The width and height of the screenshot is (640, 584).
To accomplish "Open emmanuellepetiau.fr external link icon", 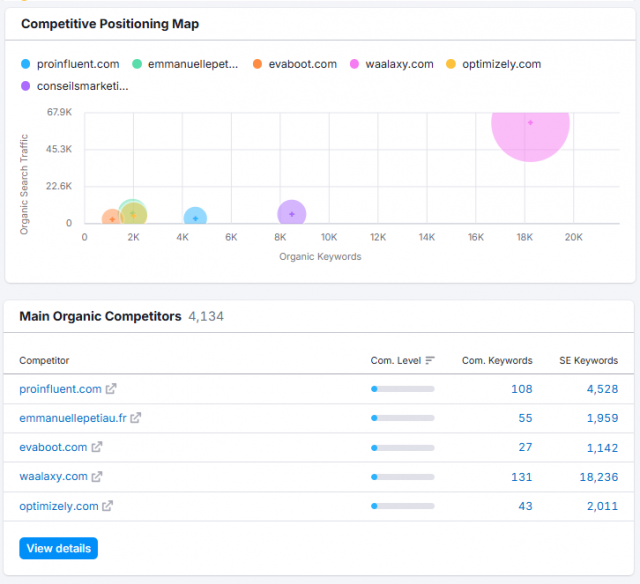I will [x=136, y=417].
